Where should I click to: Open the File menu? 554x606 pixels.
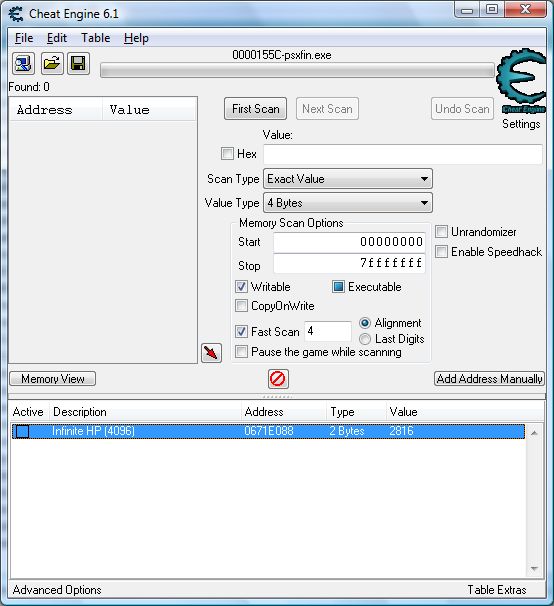pos(24,38)
